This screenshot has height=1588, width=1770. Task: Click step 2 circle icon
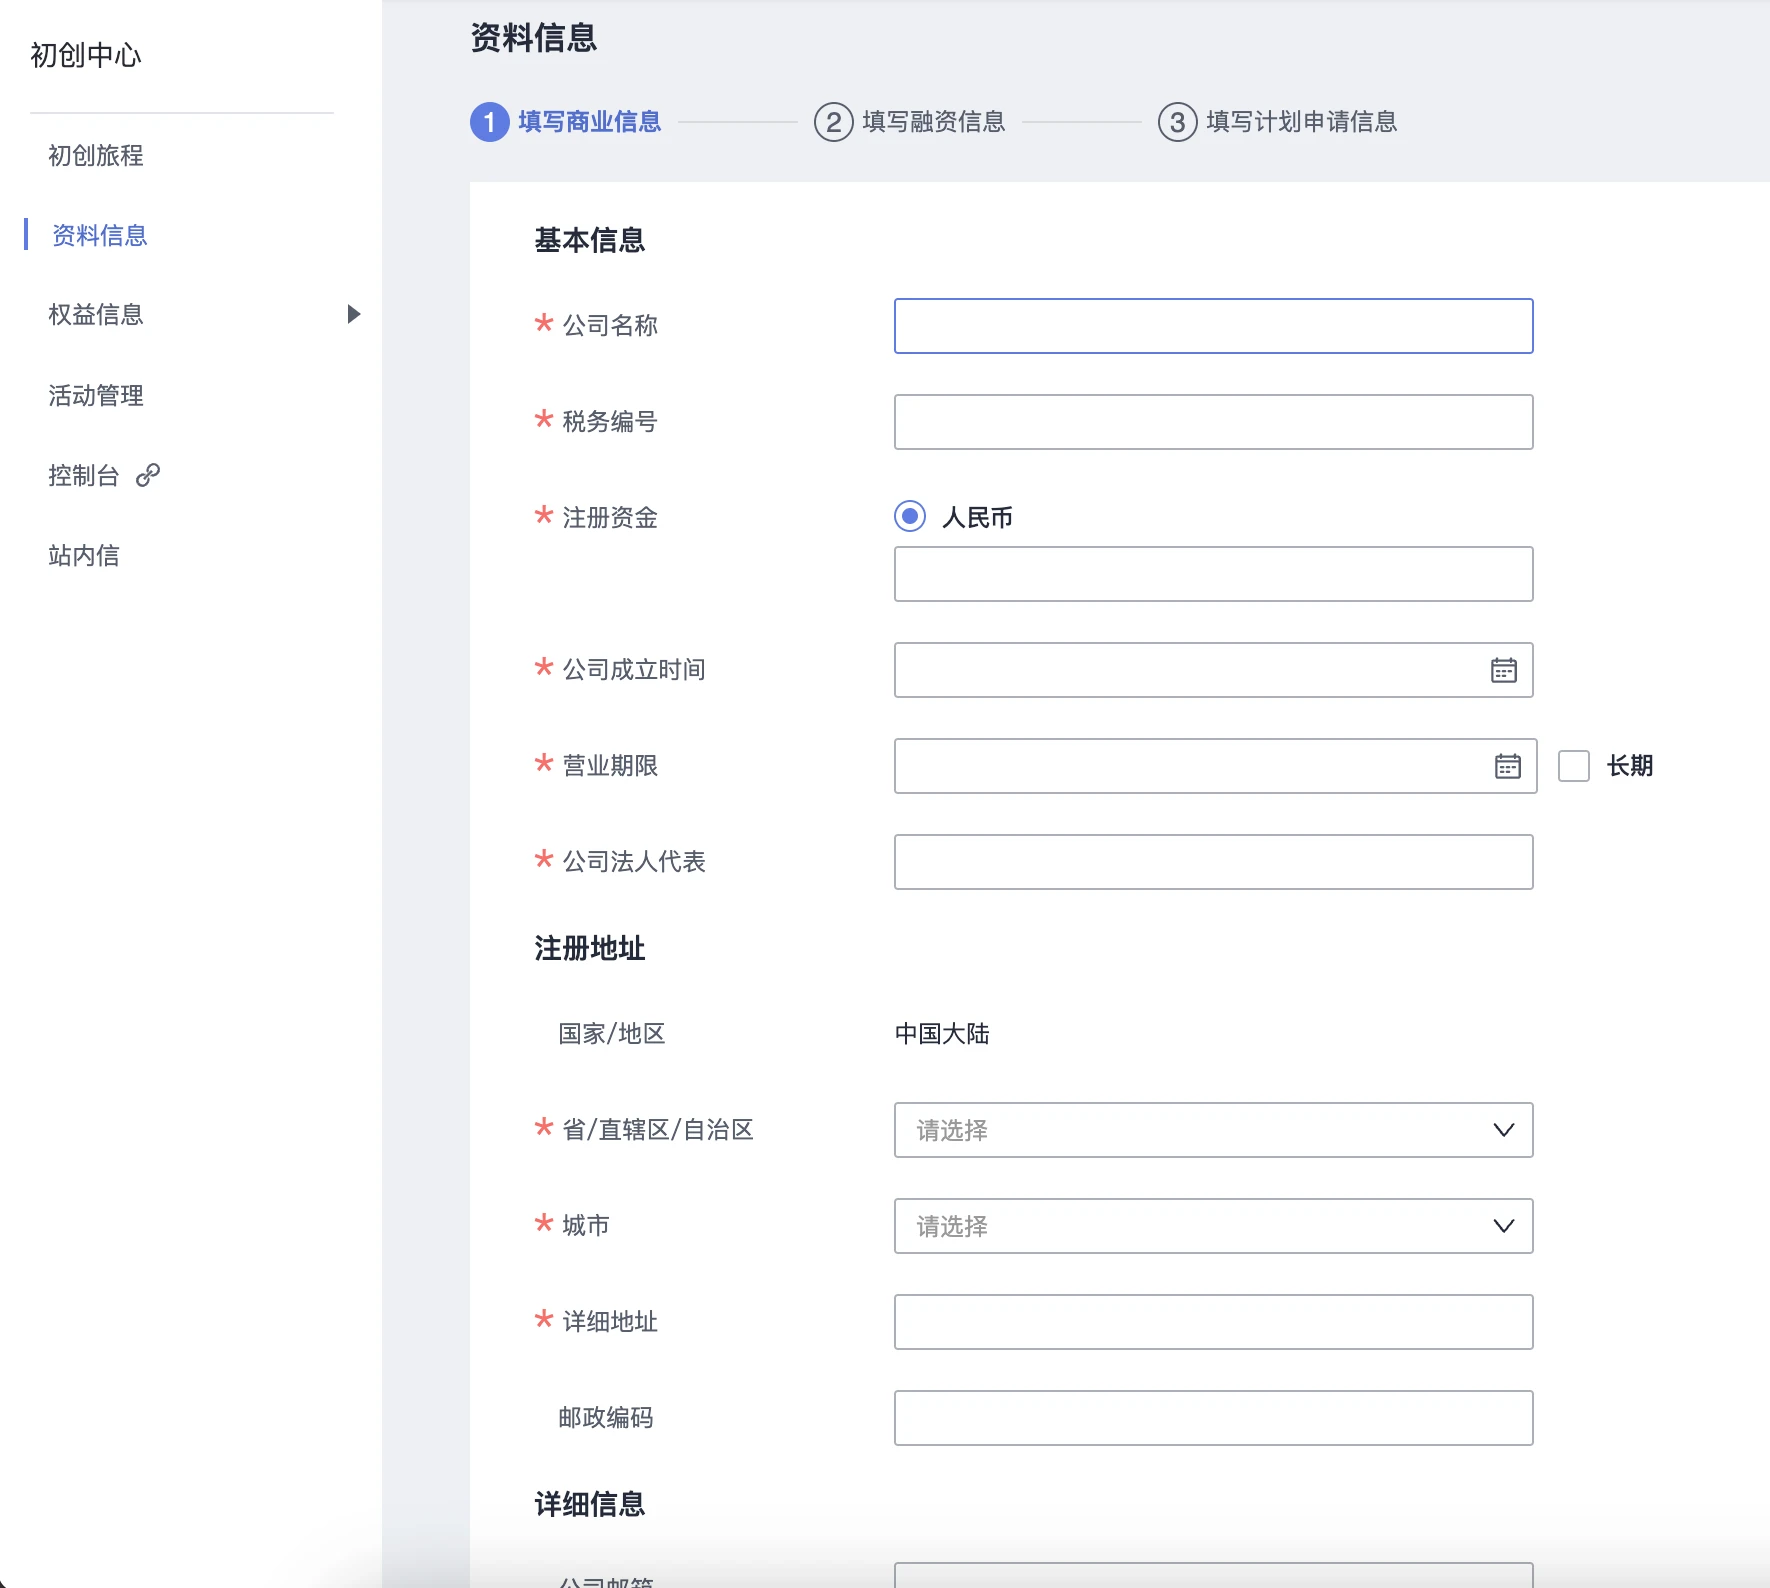(833, 122)
